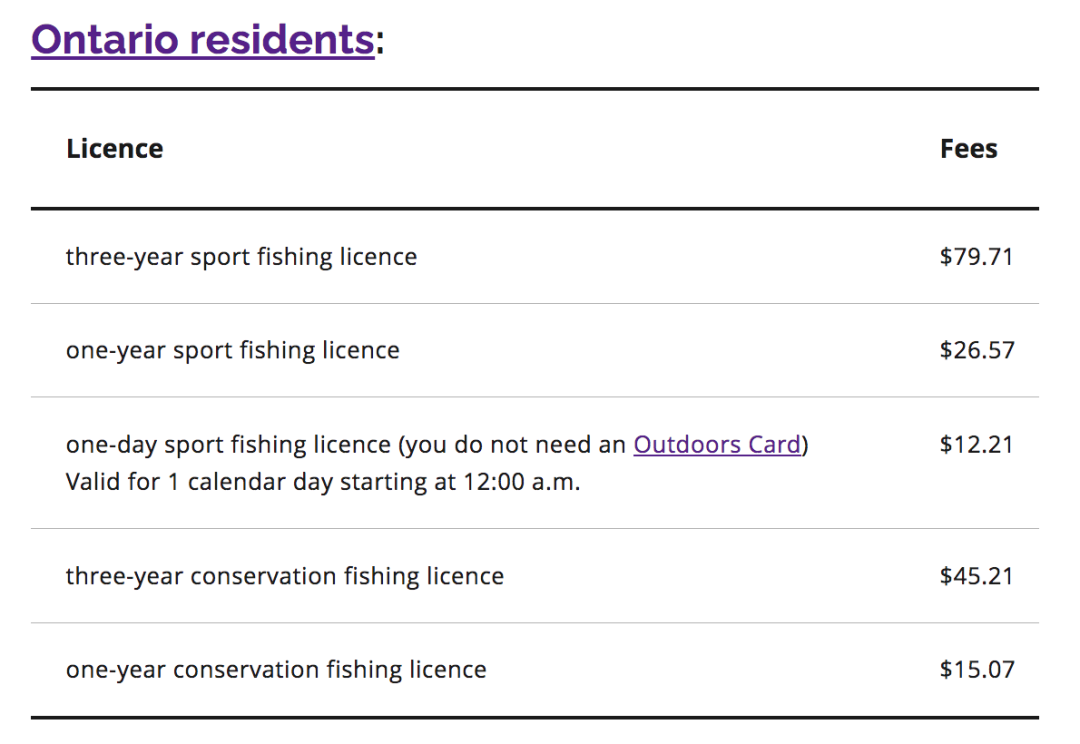Click the Licence column header
This screenshot has height=744, width=1080.
(114, 149)
